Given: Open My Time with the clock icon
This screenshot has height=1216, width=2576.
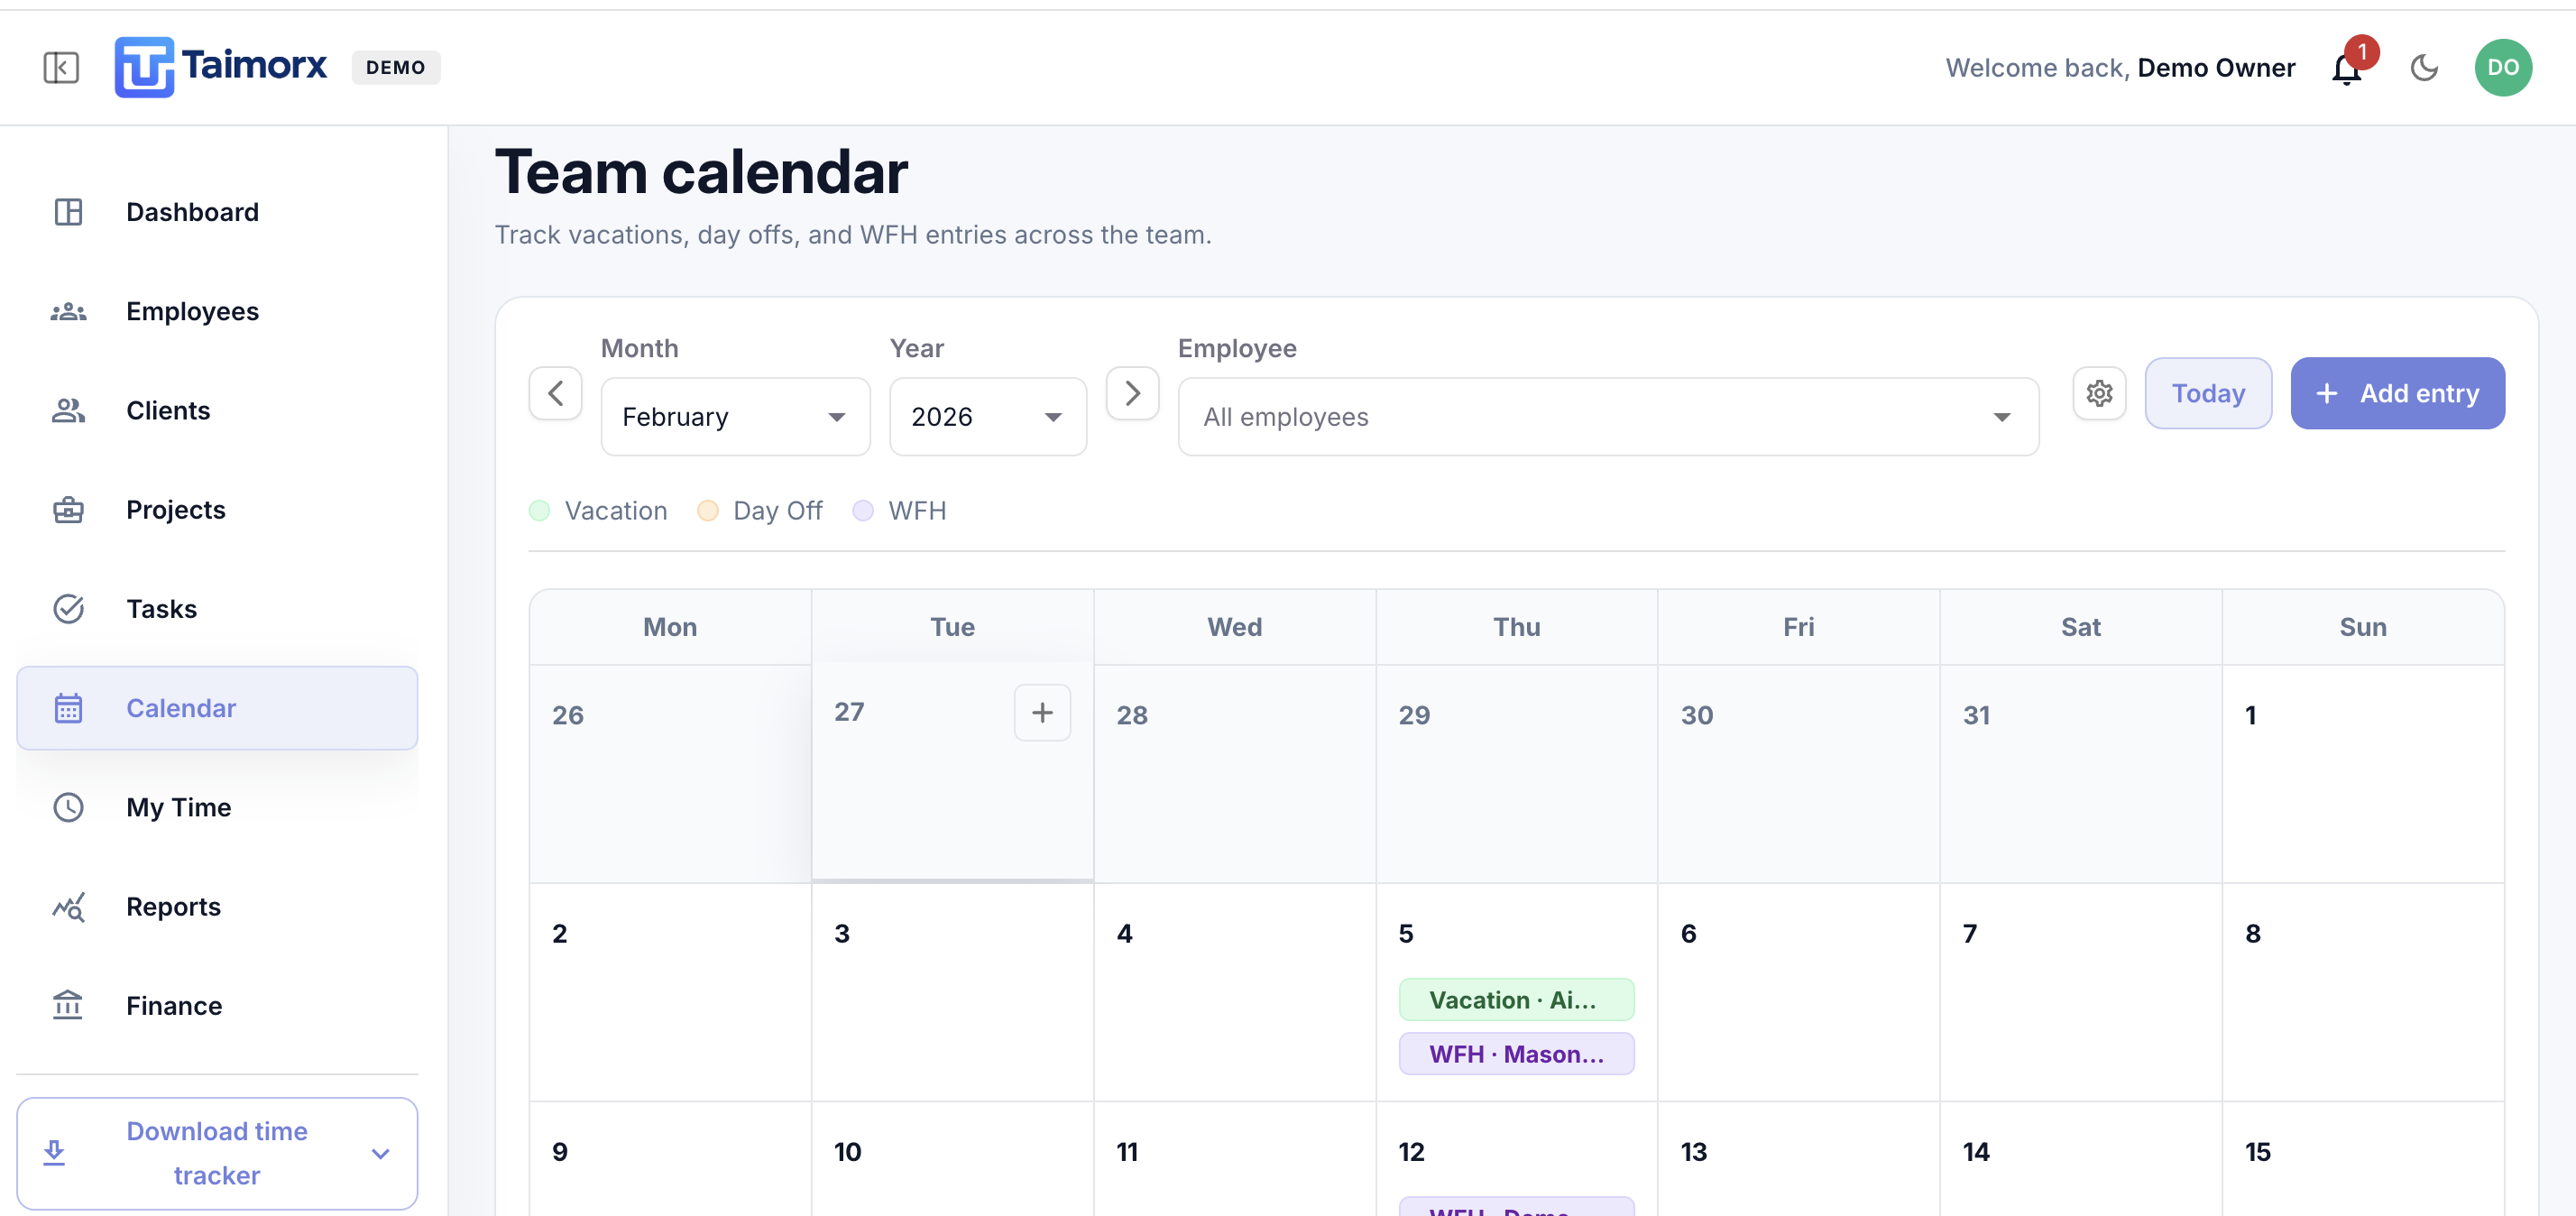Looking at the screenshot, I should [x=67, y=807].
